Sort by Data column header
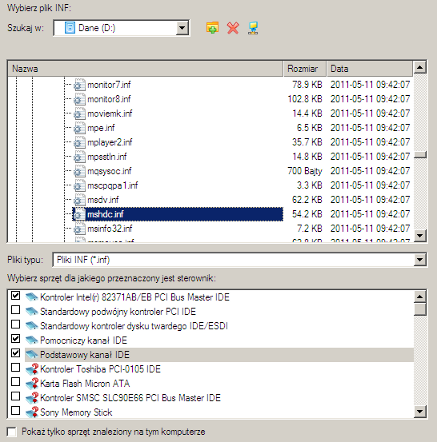Viewport: 437px width, 442px height. pos(369,69)
